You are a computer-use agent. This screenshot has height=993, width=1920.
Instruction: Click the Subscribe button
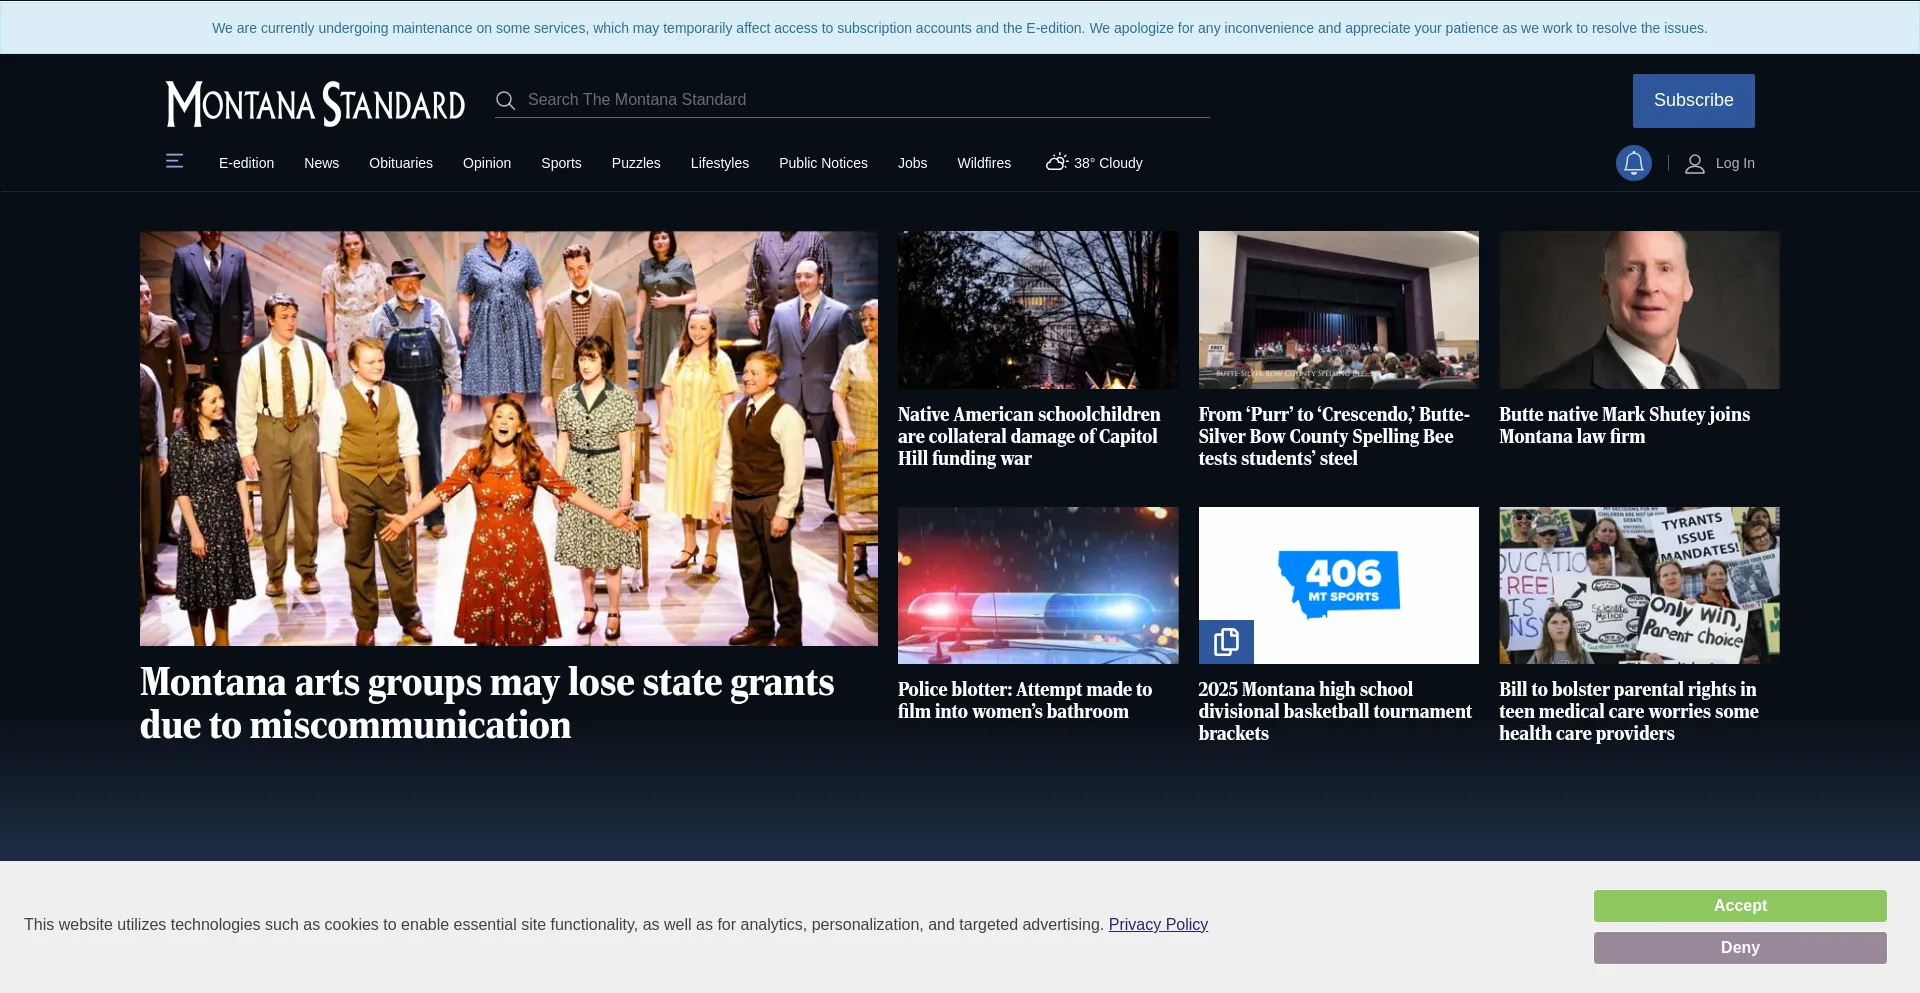click(x=1693, y=101)
